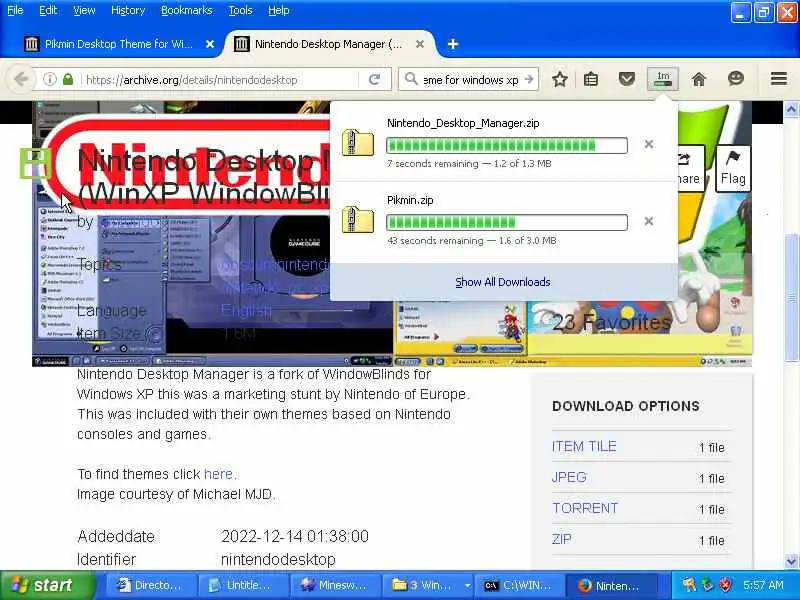The image size is (800, 600).
Task: Cancel the Nintendo_Desktop_Manager.zip download
Action: 648,144
